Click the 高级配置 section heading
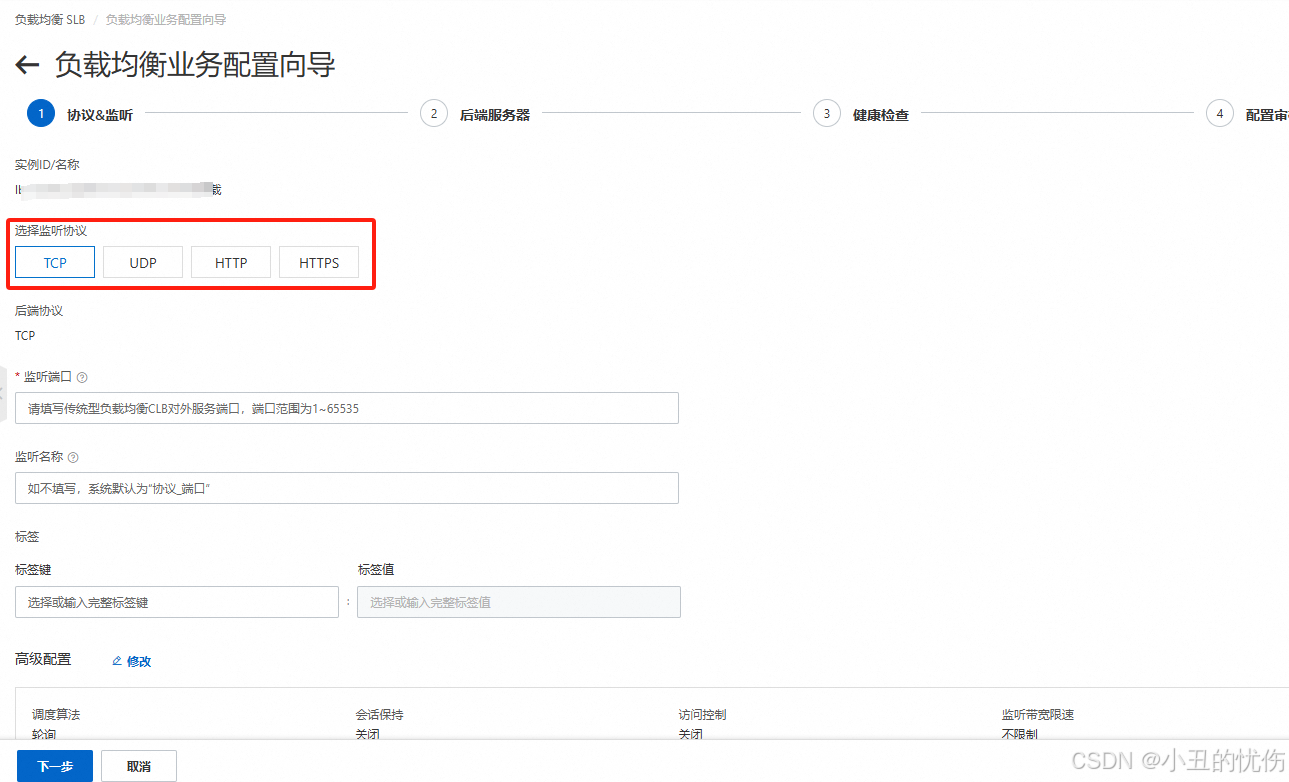 [43, 660]
